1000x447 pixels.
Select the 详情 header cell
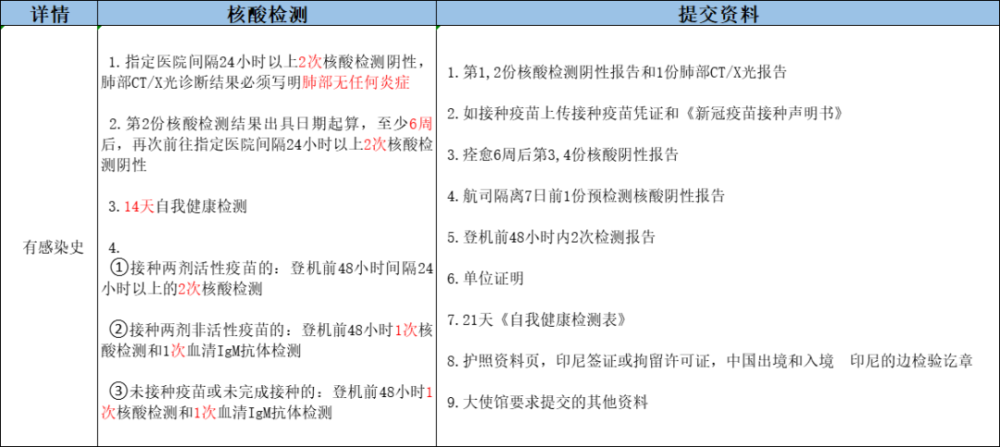click(49, 15)
